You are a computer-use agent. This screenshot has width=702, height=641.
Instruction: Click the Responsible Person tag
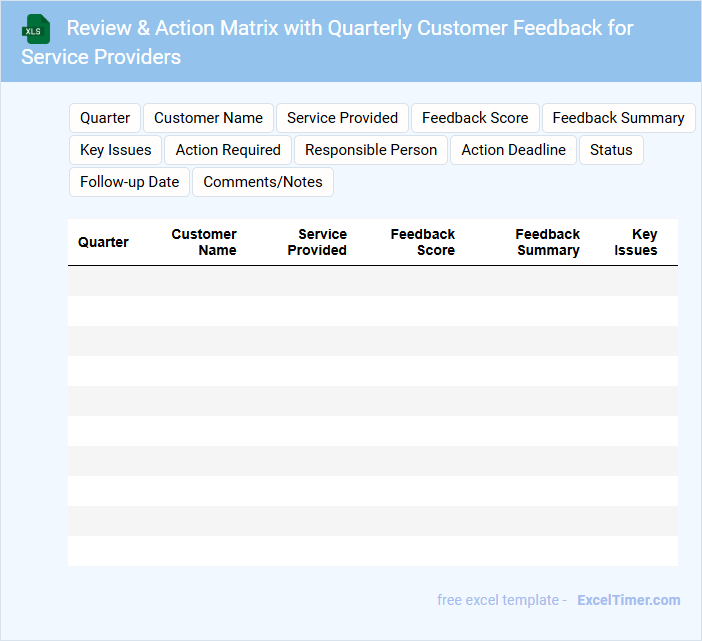coord(371,150)
